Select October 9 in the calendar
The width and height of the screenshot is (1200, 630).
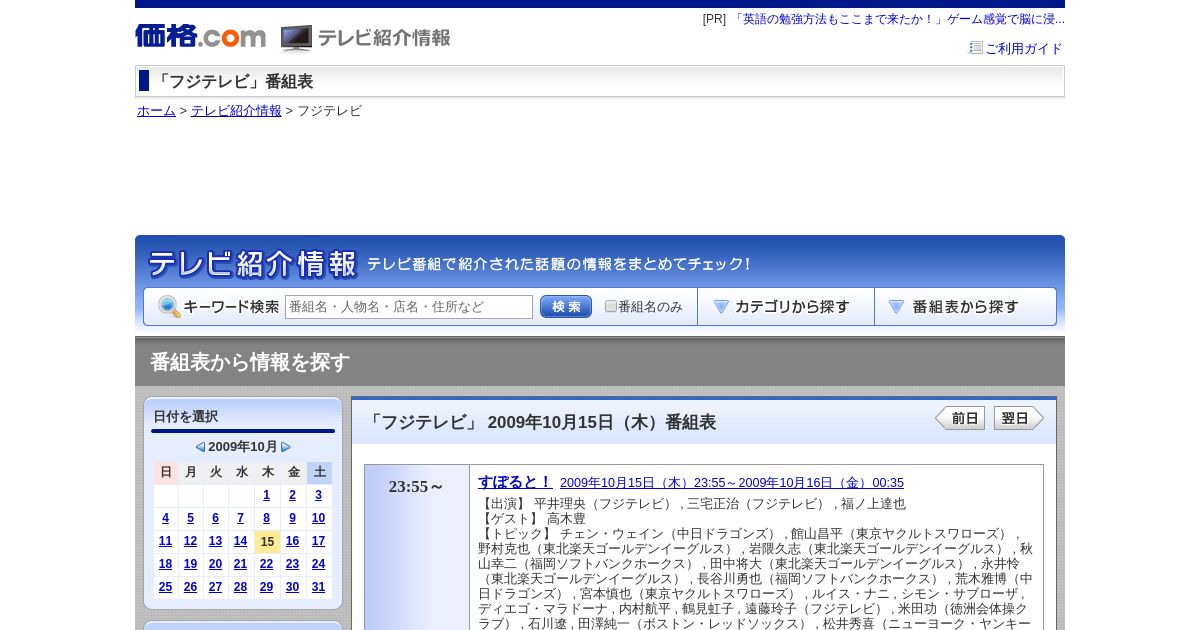[x=293, y=518]
